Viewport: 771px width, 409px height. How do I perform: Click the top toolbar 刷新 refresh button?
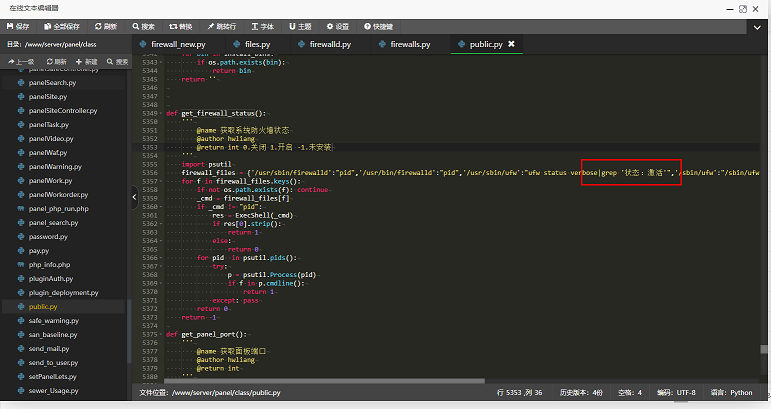pyautogui.click(x=106, y=27)
